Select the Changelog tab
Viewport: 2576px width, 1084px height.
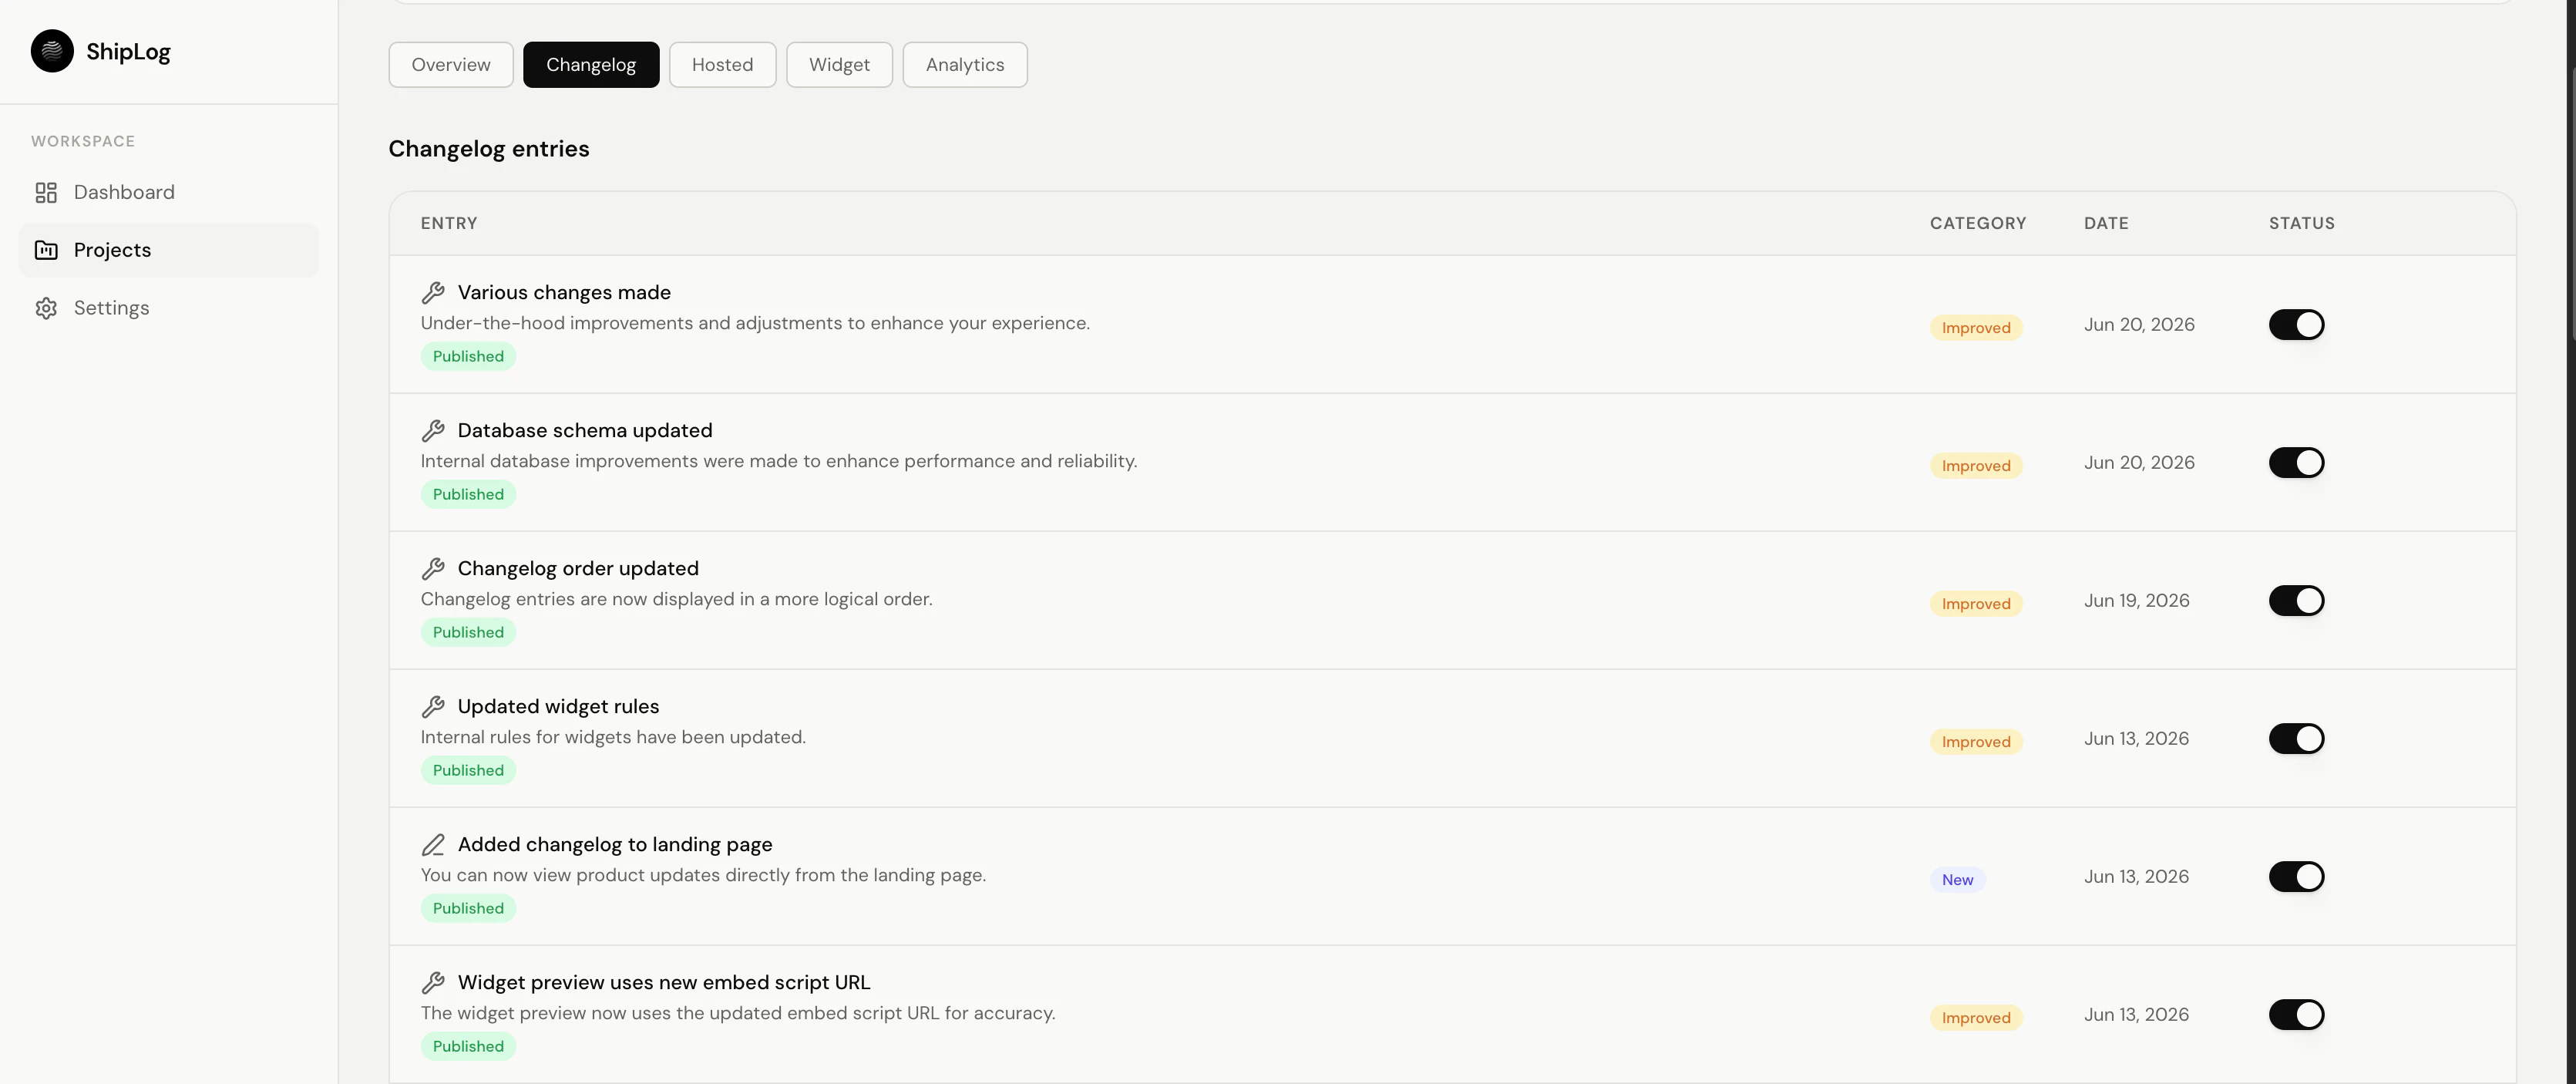pyautogui.click(x=591, y=65)
